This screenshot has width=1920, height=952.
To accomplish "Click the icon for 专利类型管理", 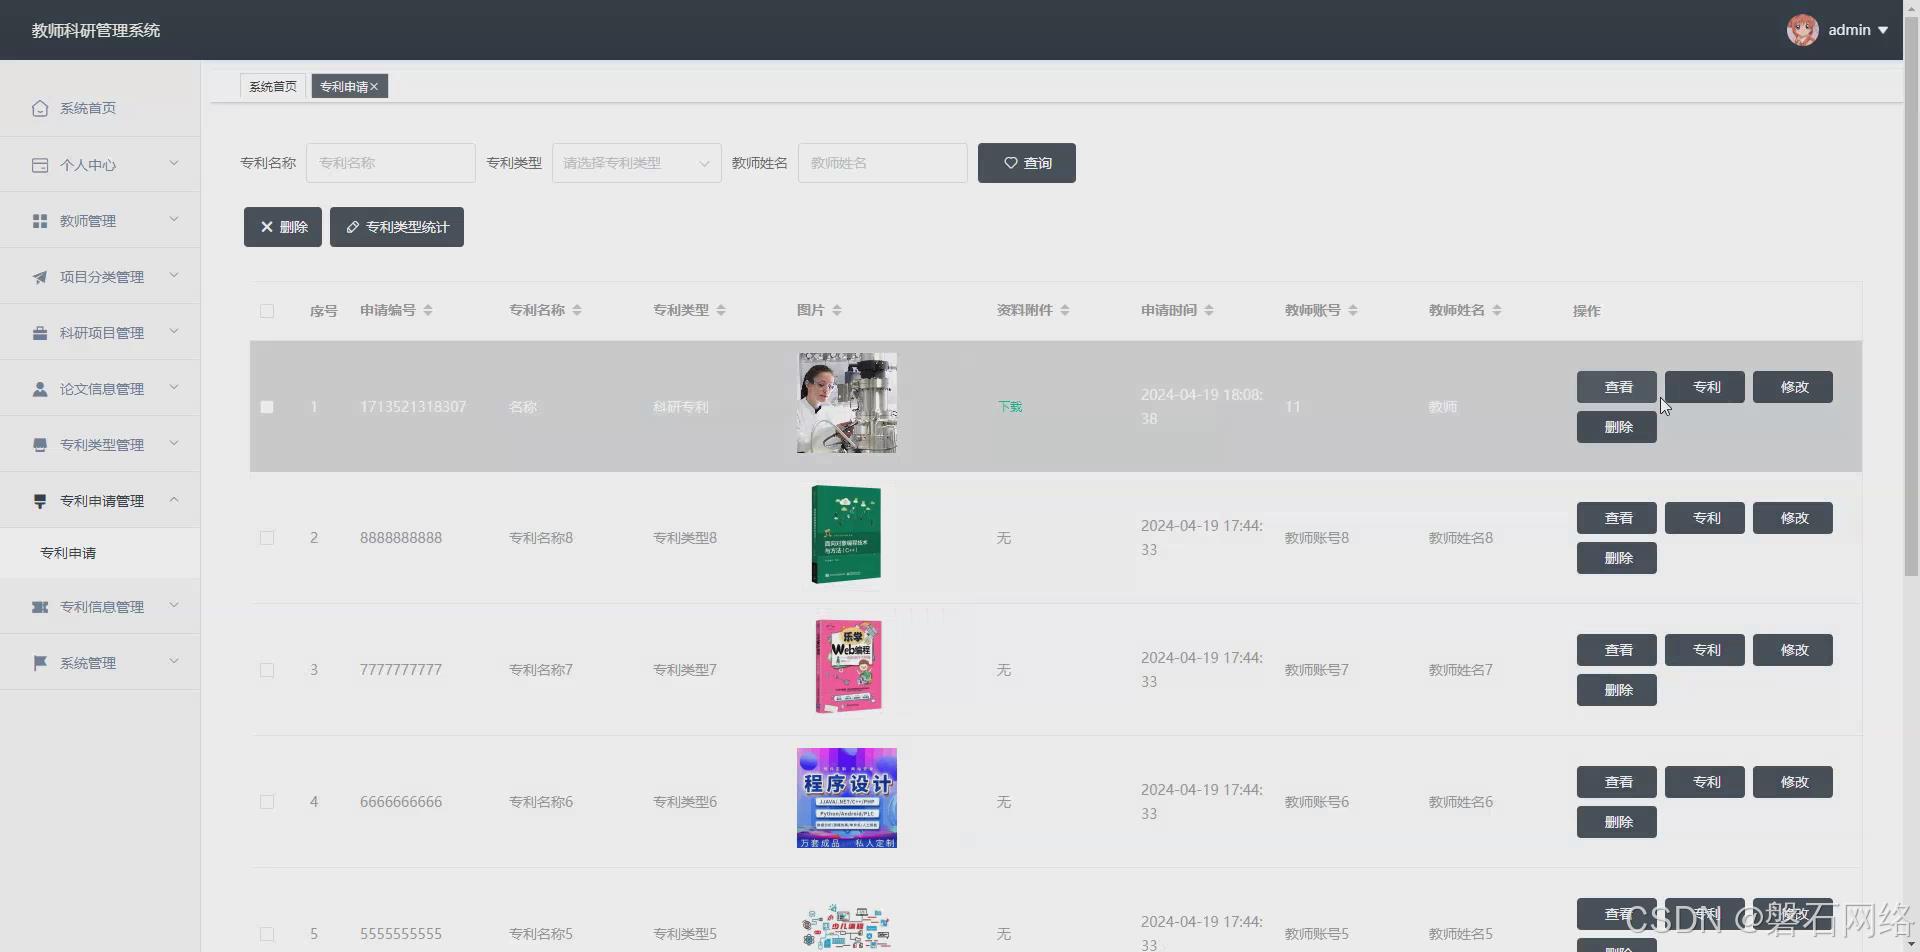I will click(40, 445).
